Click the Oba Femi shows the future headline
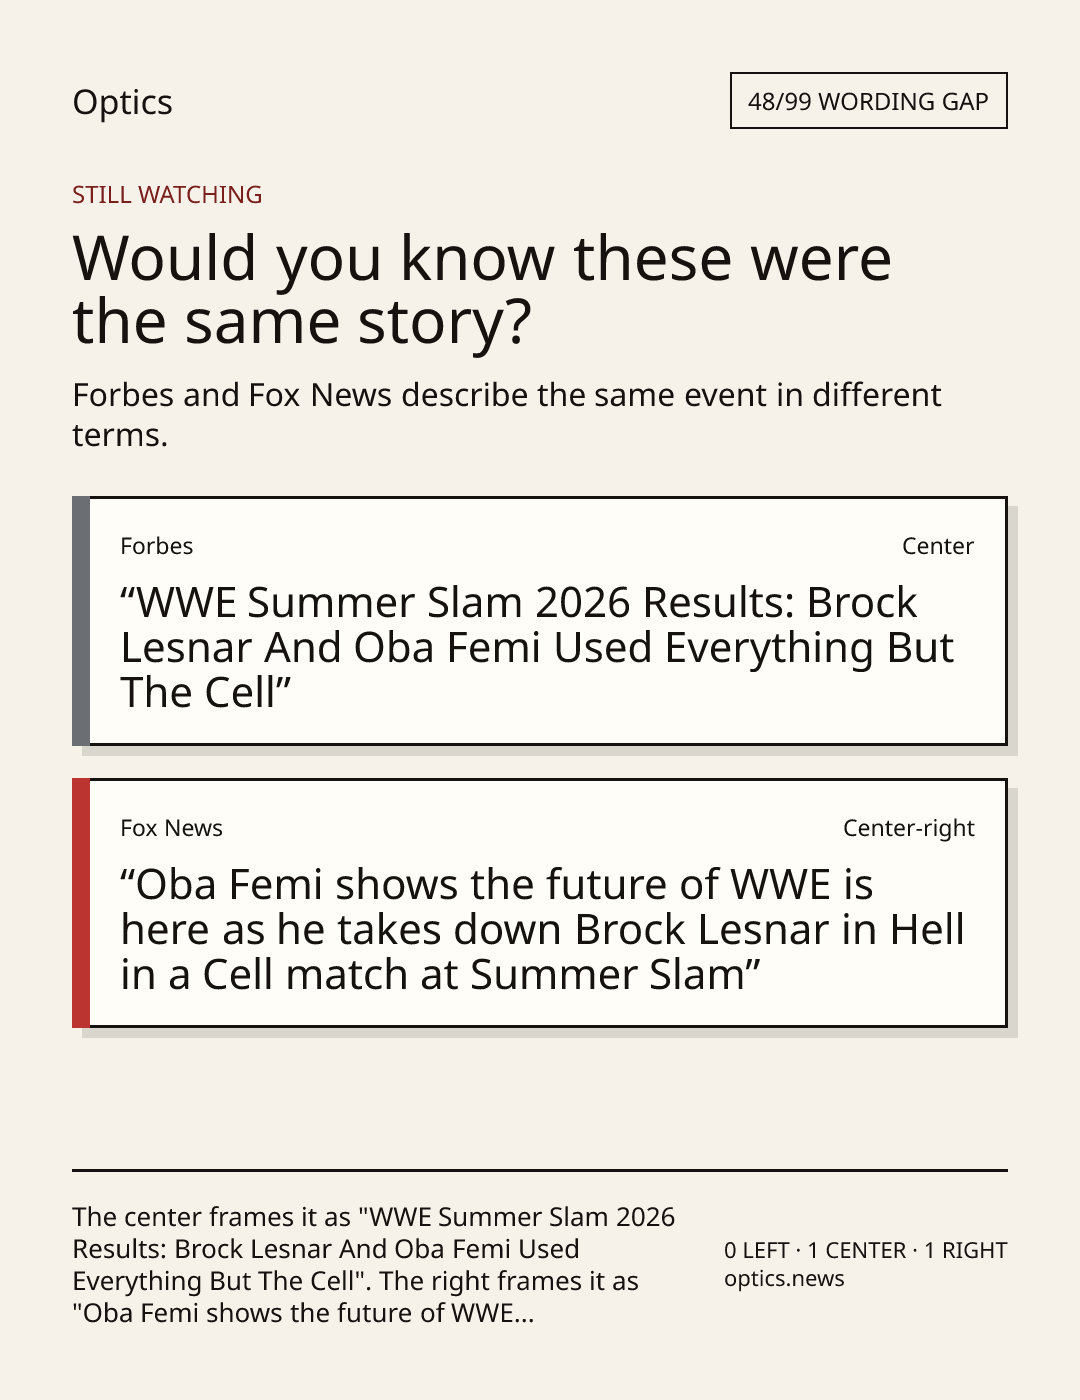The height and width of the screenshot is (1400, 1080). coord(542,929)
